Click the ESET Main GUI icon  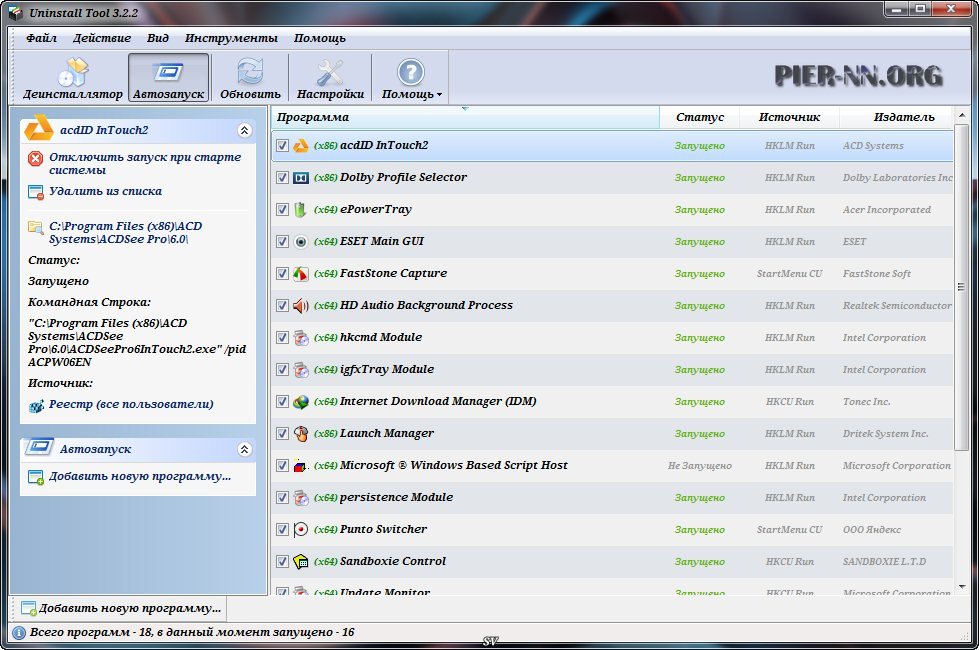click(301, 242)
